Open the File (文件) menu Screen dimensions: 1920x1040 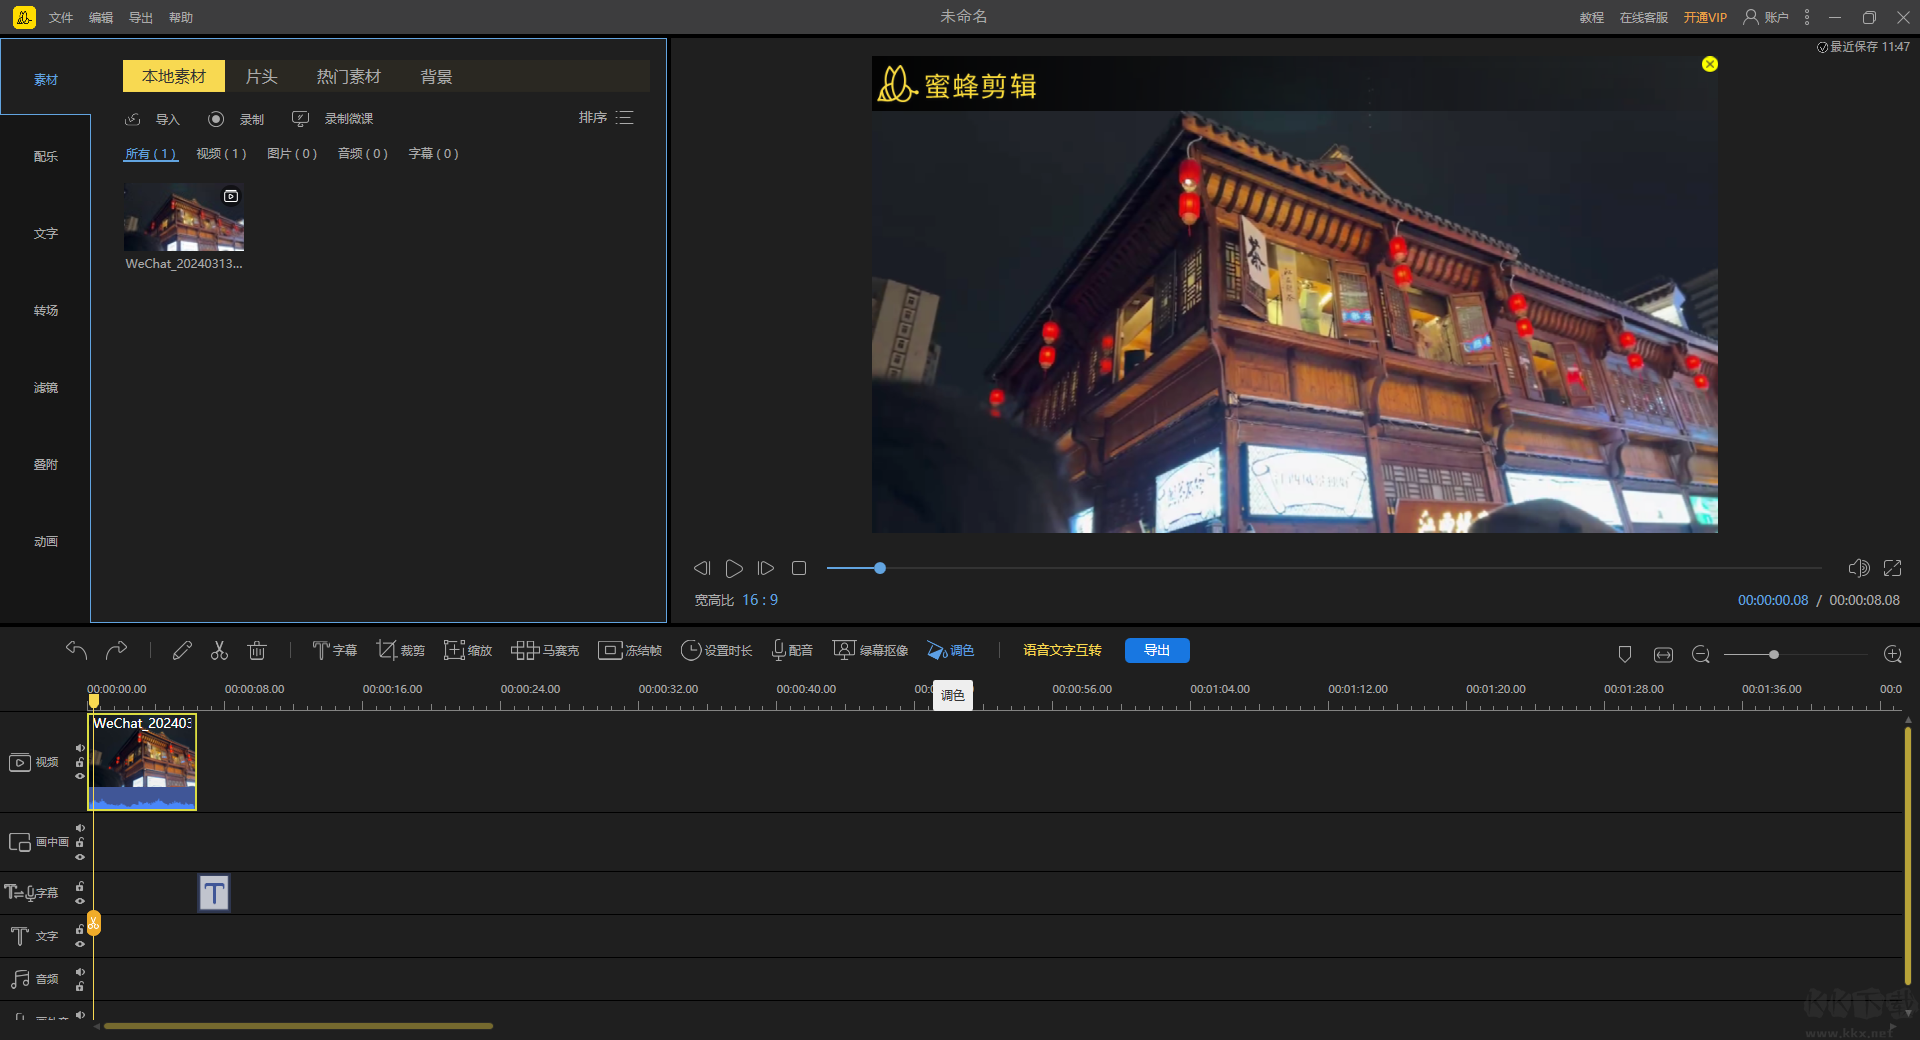(x=61, y=17)
